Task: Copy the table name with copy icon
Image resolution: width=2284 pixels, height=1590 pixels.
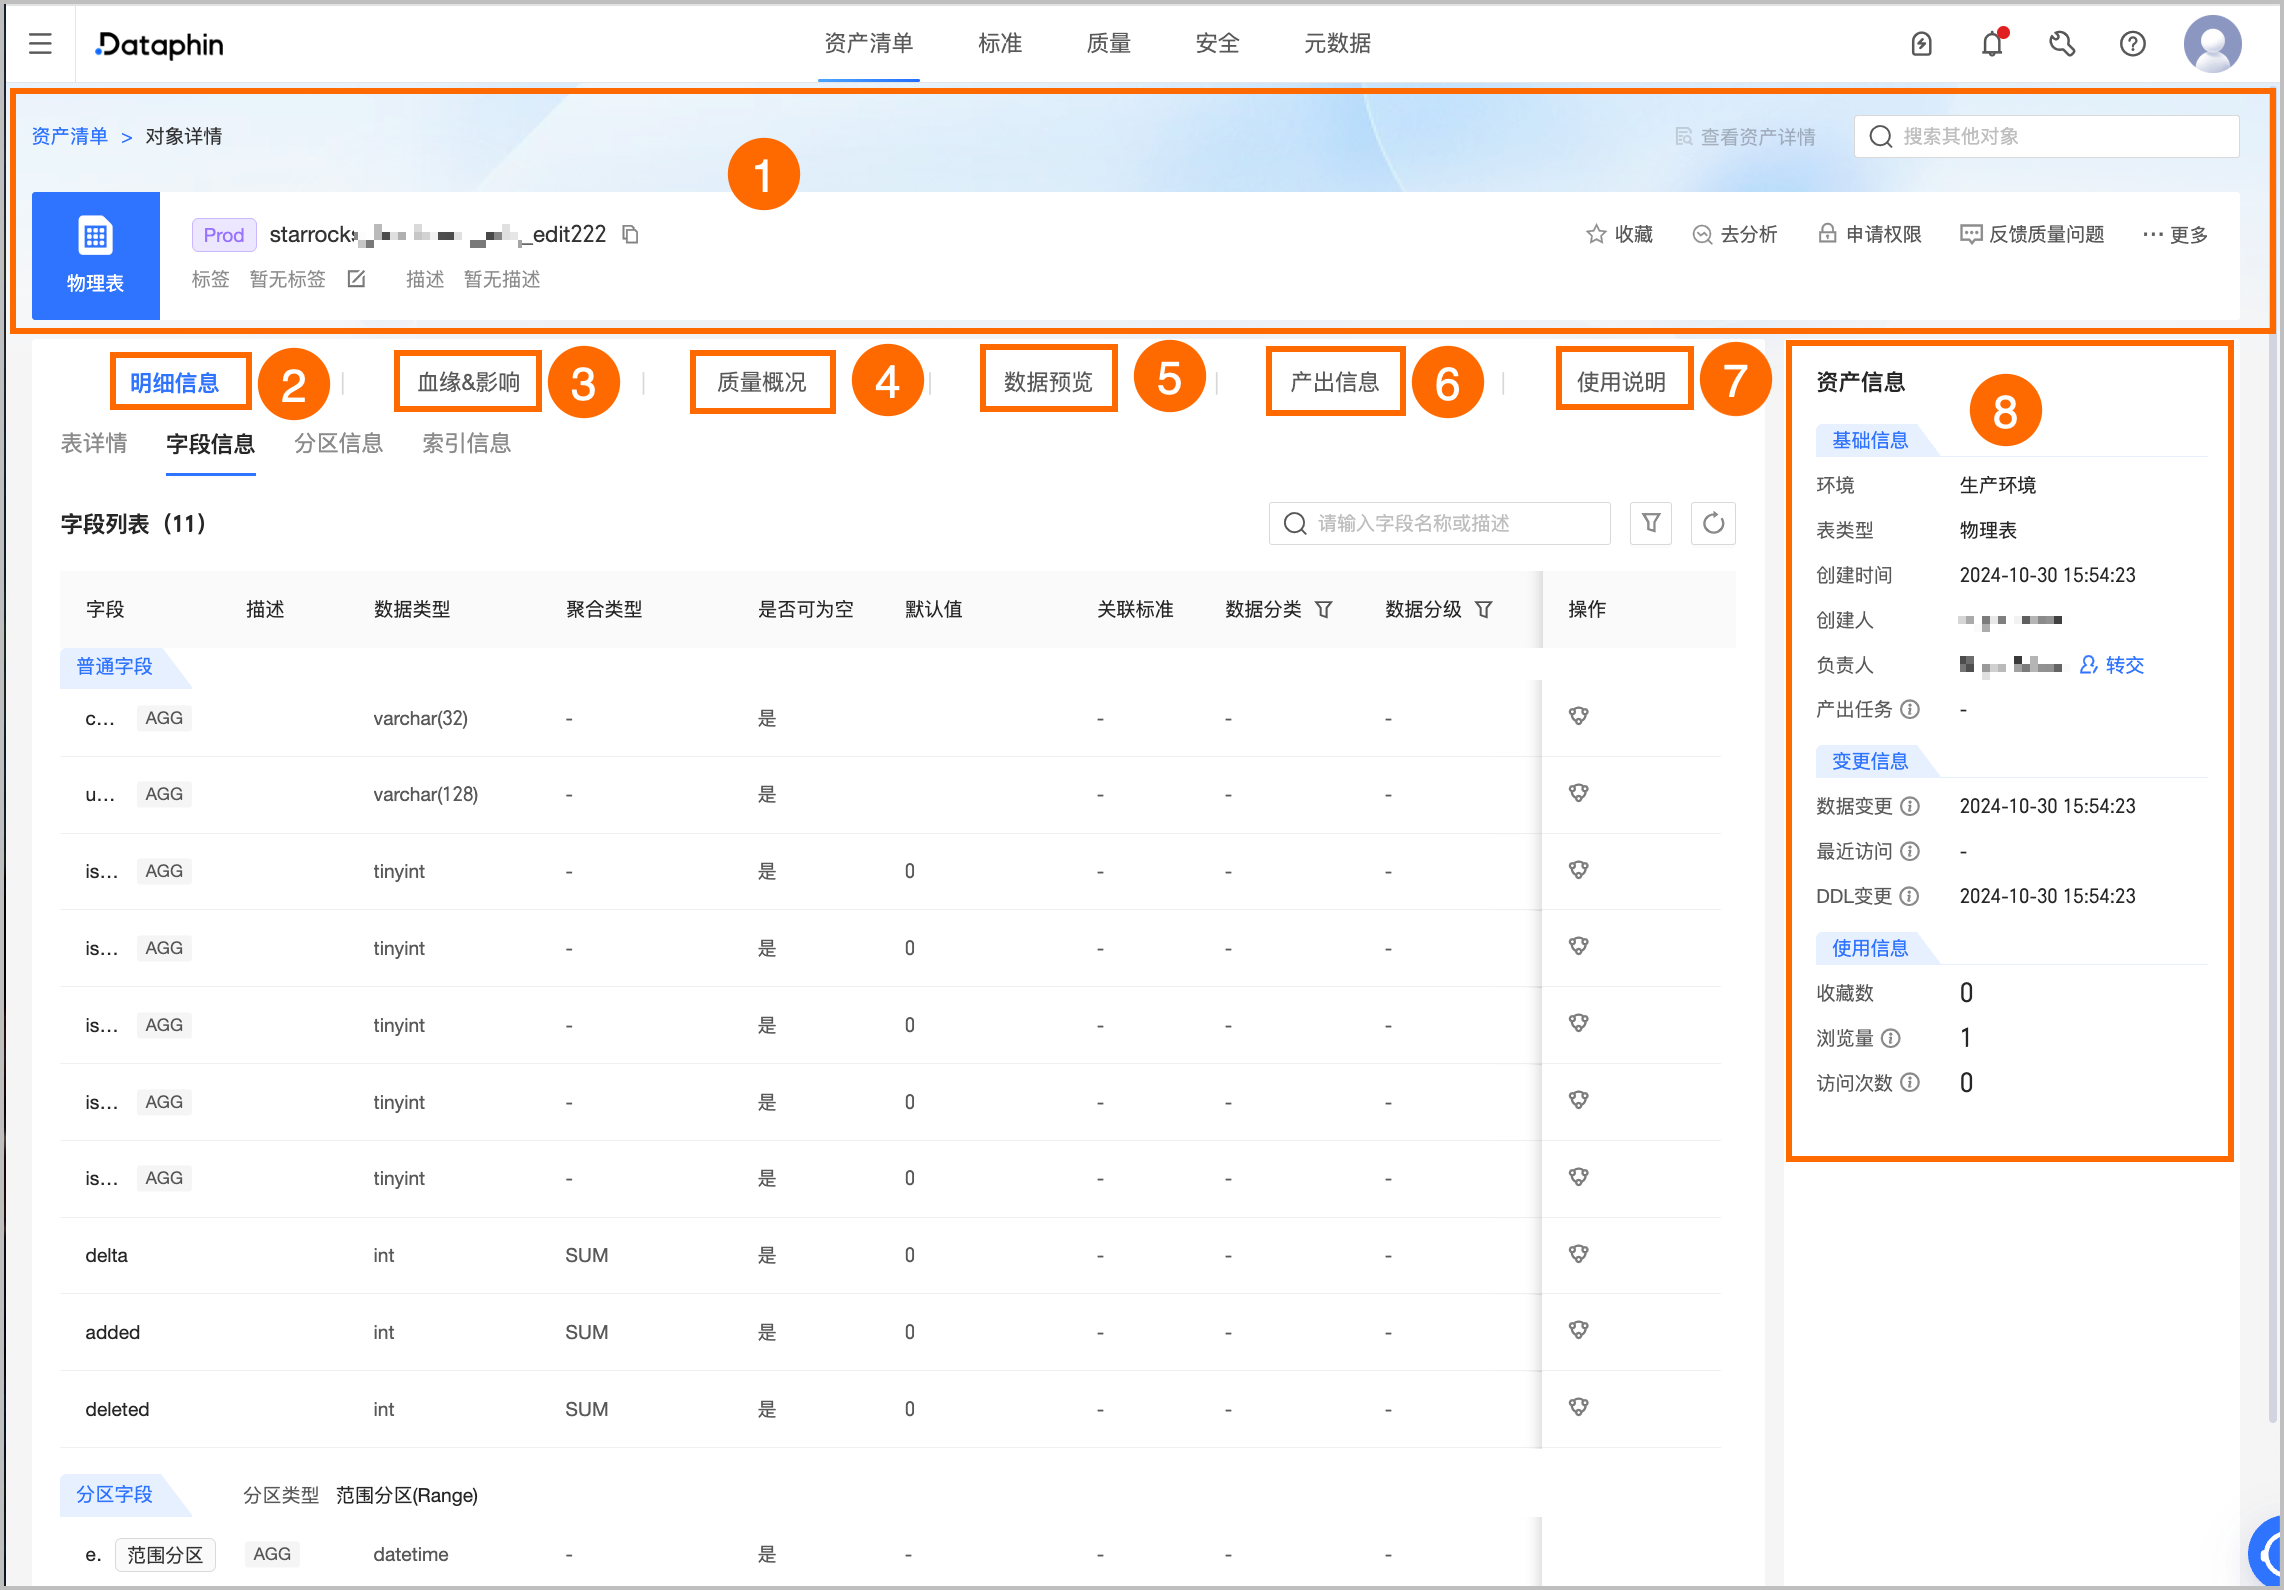Action: pyautogui.click(x=630, y=234)
